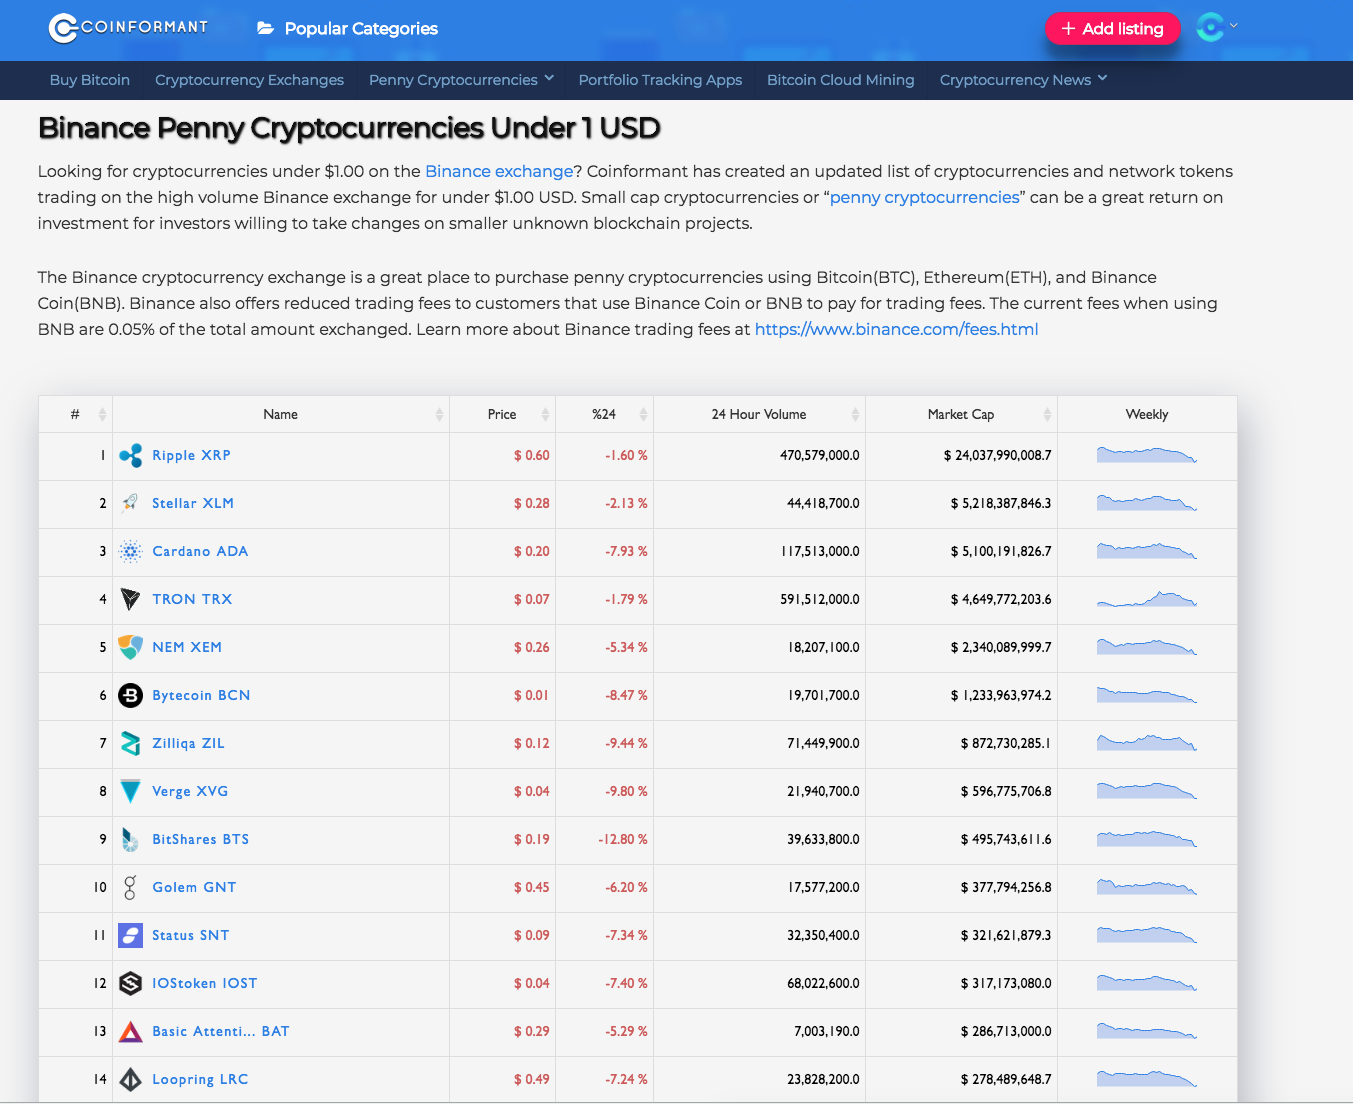The image size is (1353, 1104).
Task: Click the Stellar XLM rocket icon
Action: (130, 503)
